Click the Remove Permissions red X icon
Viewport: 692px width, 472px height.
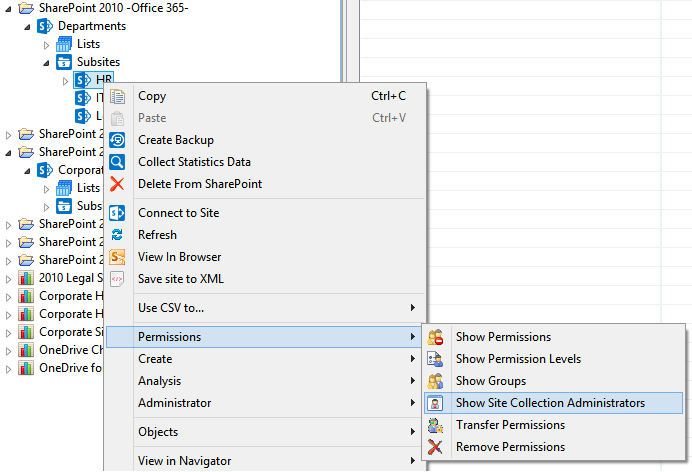(435, 447)
